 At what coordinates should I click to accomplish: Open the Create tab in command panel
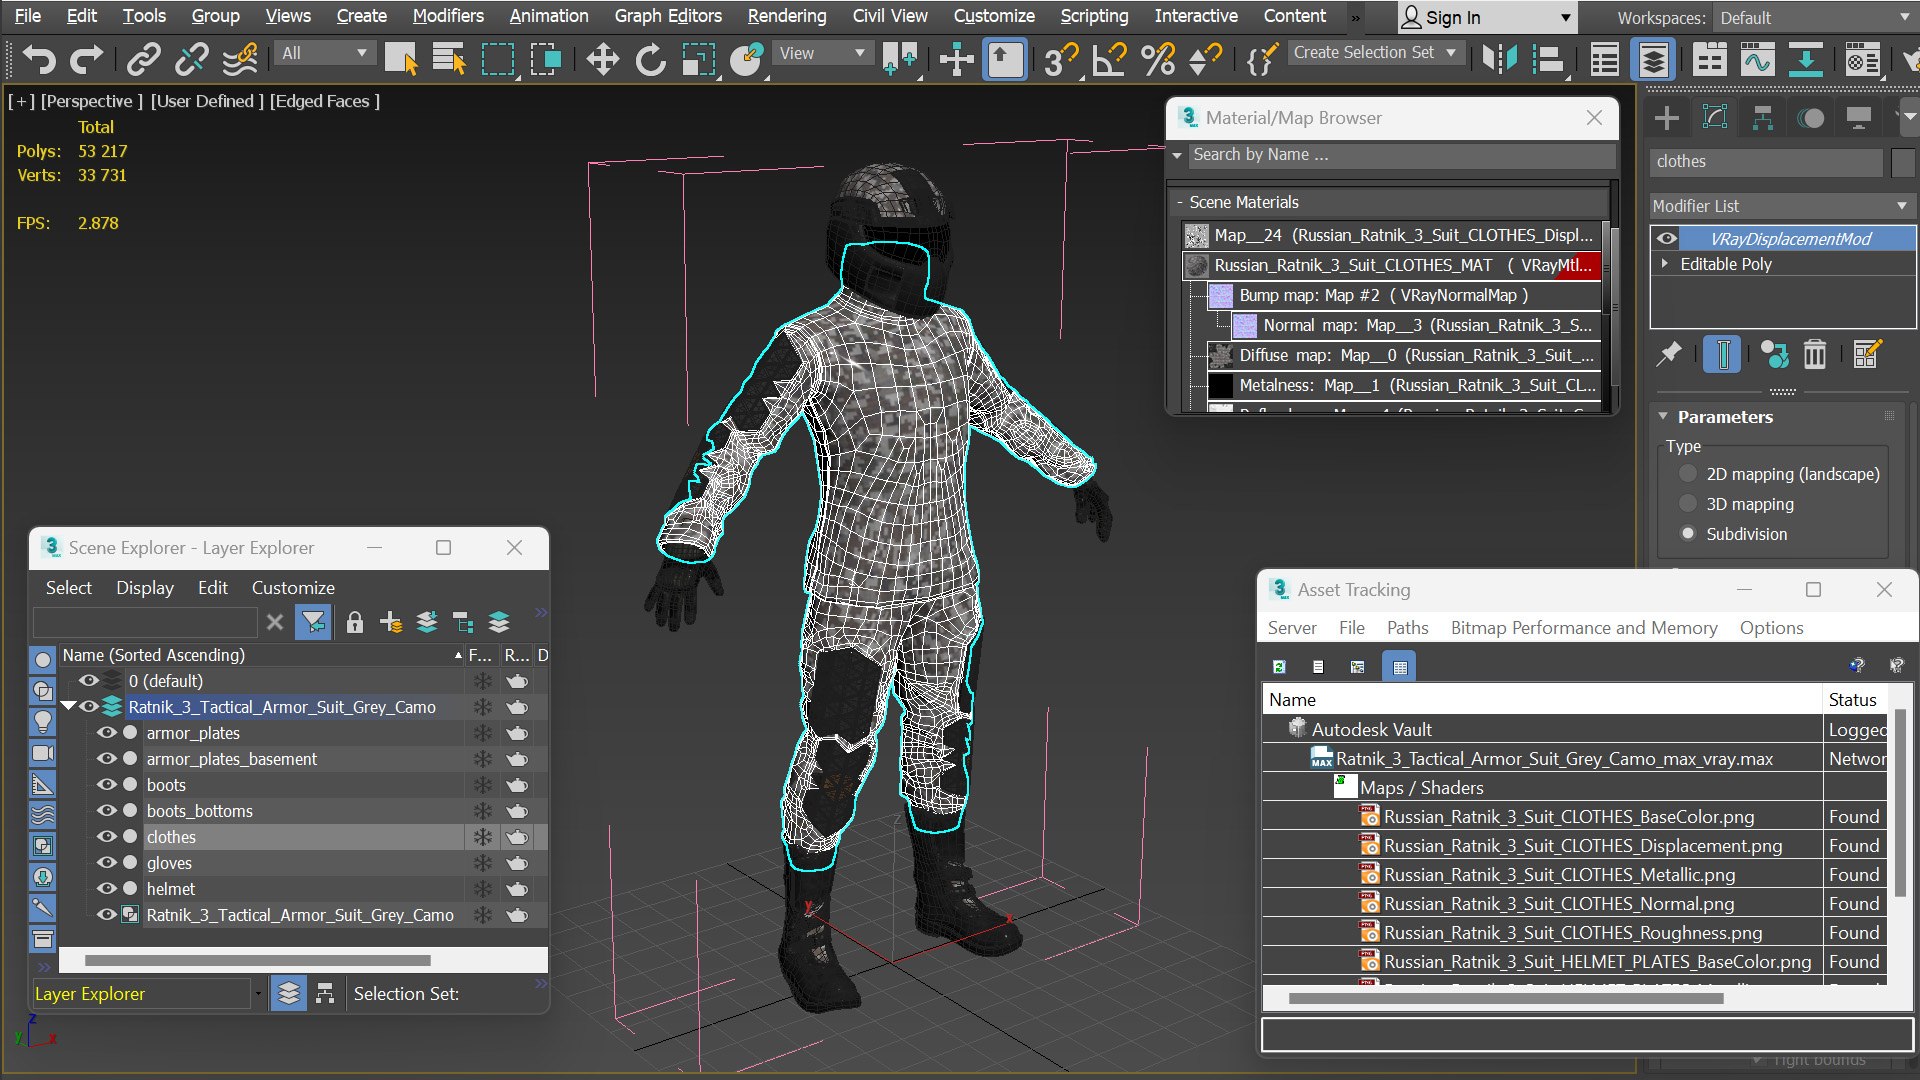[1667, 118]
